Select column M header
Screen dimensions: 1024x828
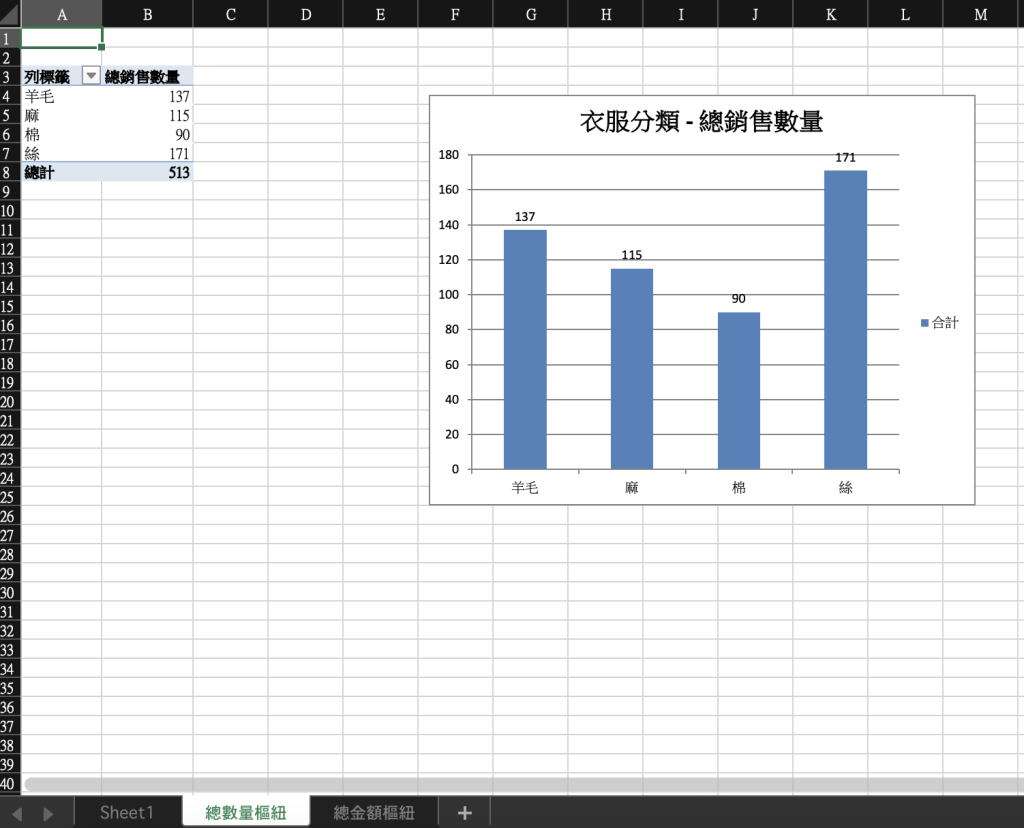pyautogui.click(x=979, y=14)
